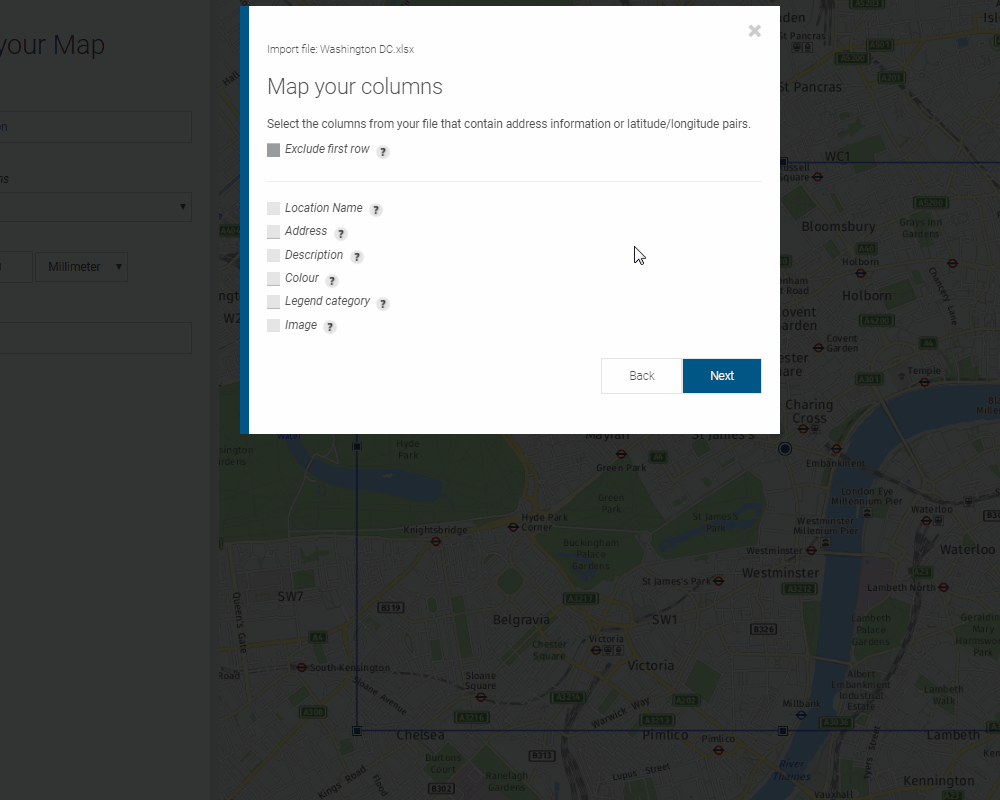Click the 'A3217' road shield on map

tap(581, 598)
